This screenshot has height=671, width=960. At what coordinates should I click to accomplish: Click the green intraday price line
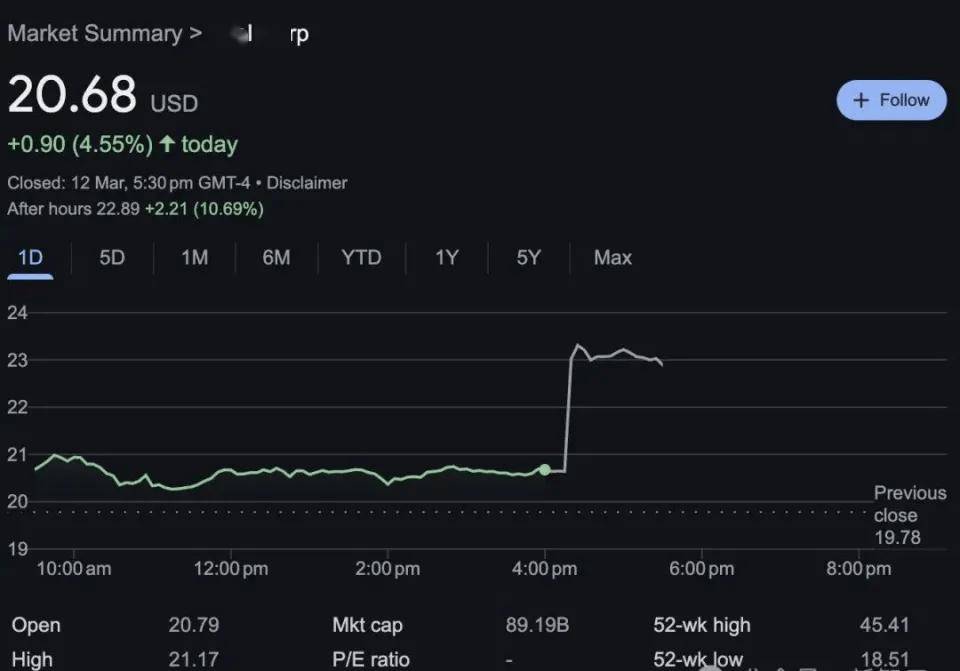pyautogui.click(x=300, y=471)
